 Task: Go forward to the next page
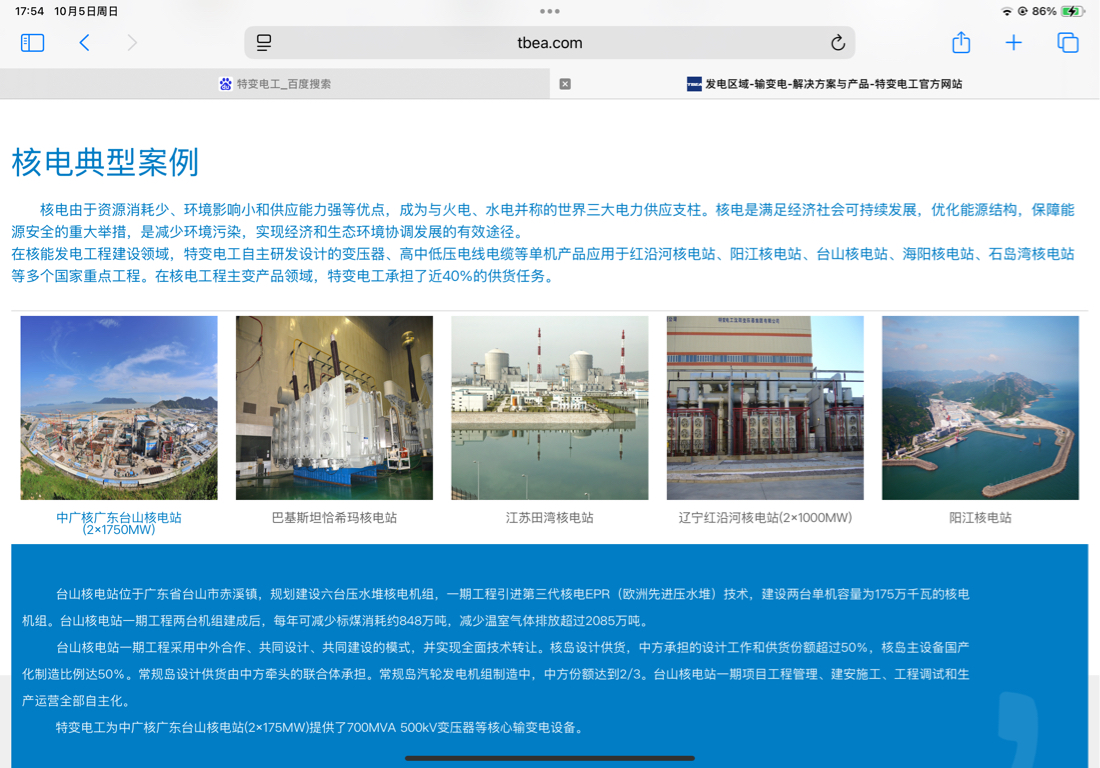[132, 43]
